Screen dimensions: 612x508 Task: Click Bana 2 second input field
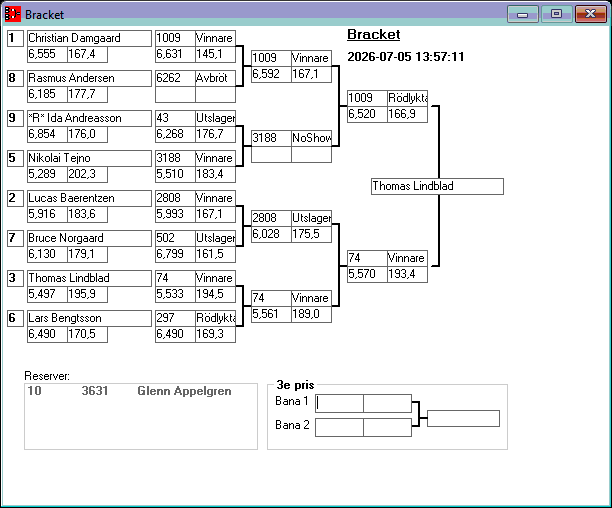pos(387,428)
